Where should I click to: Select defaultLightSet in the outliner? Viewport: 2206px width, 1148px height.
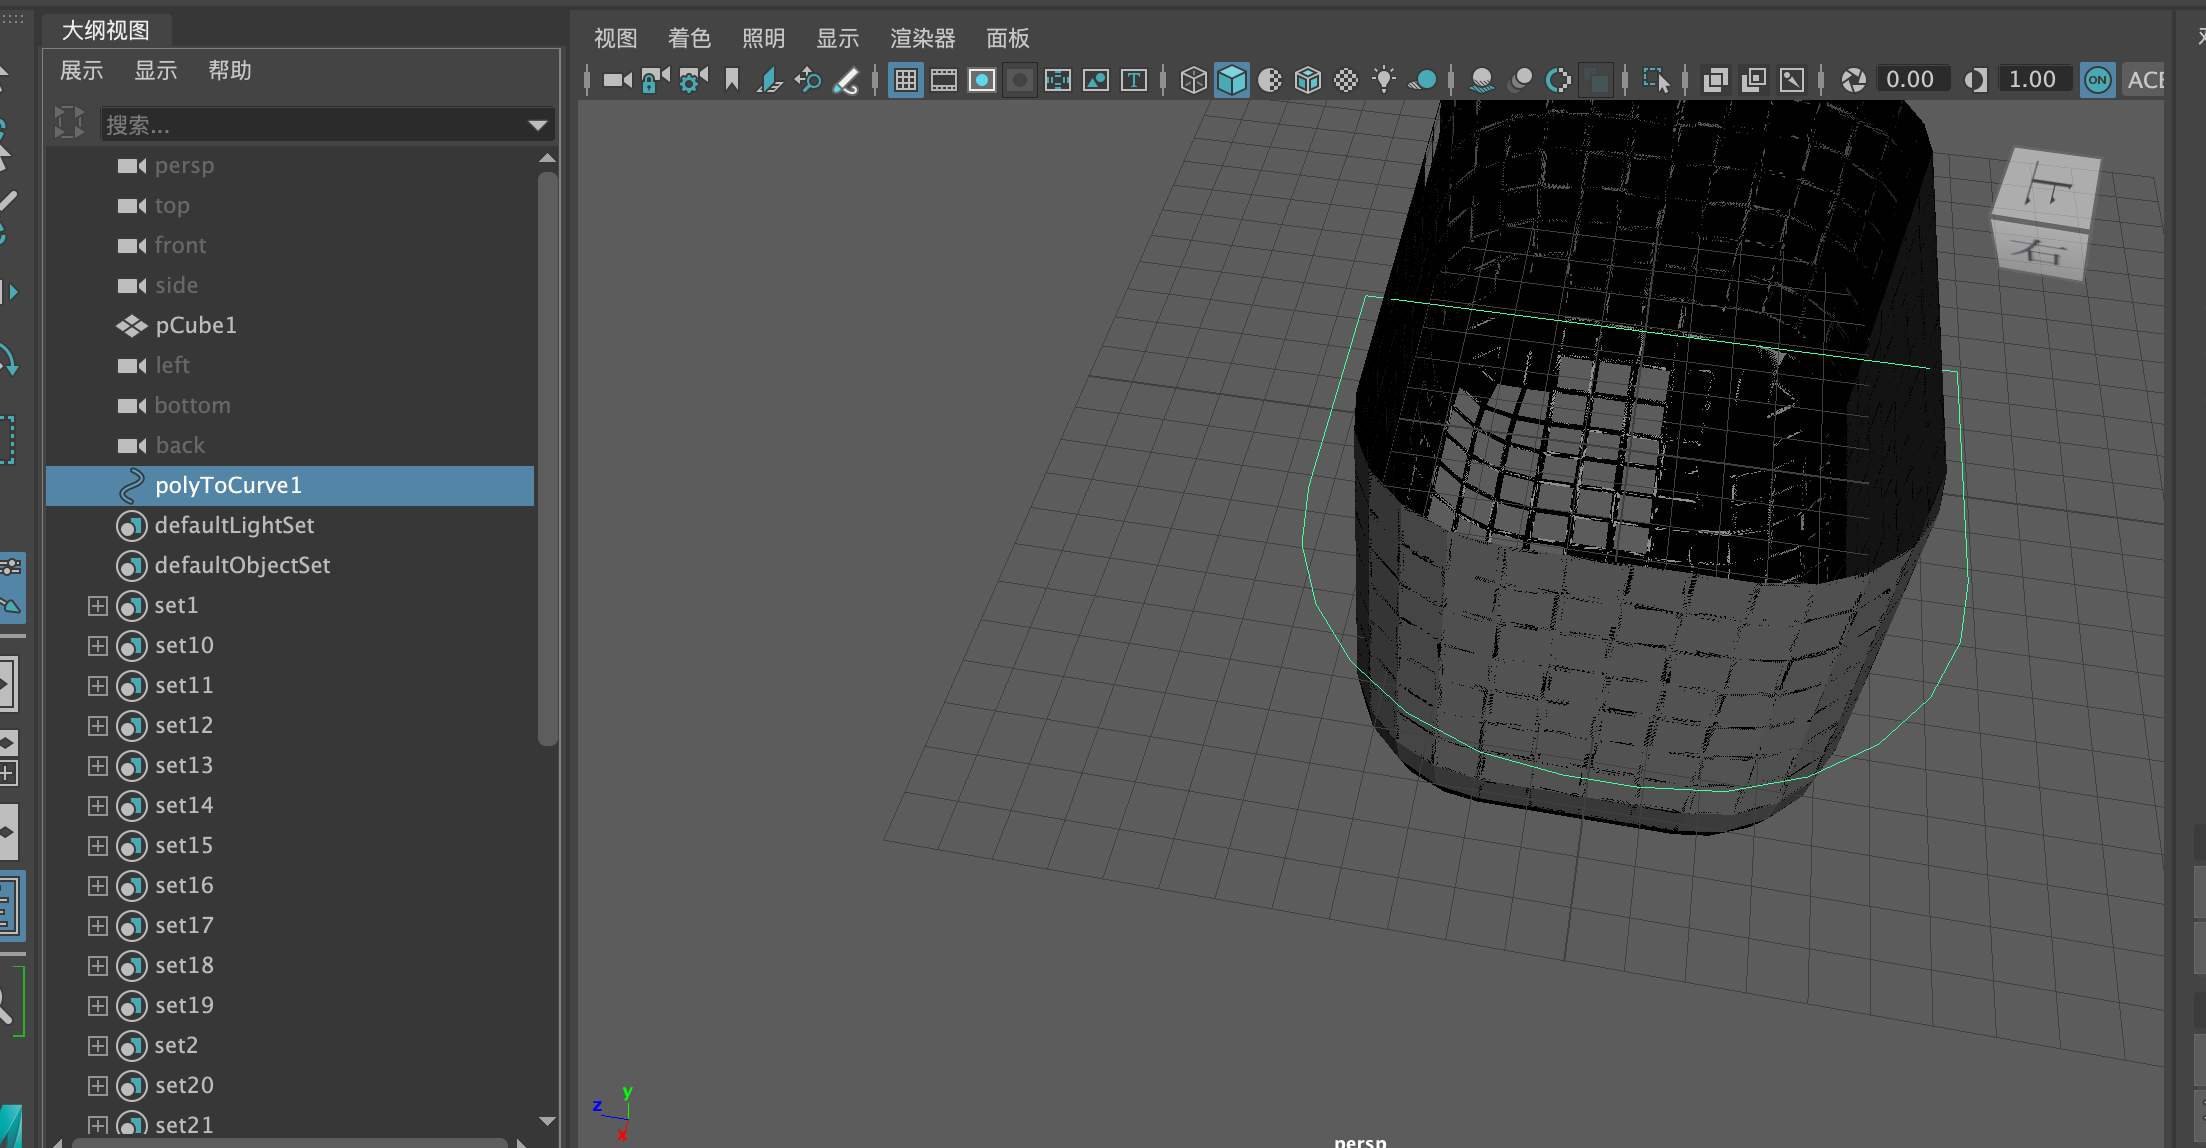pyautogui.click(x=234, y=526)
